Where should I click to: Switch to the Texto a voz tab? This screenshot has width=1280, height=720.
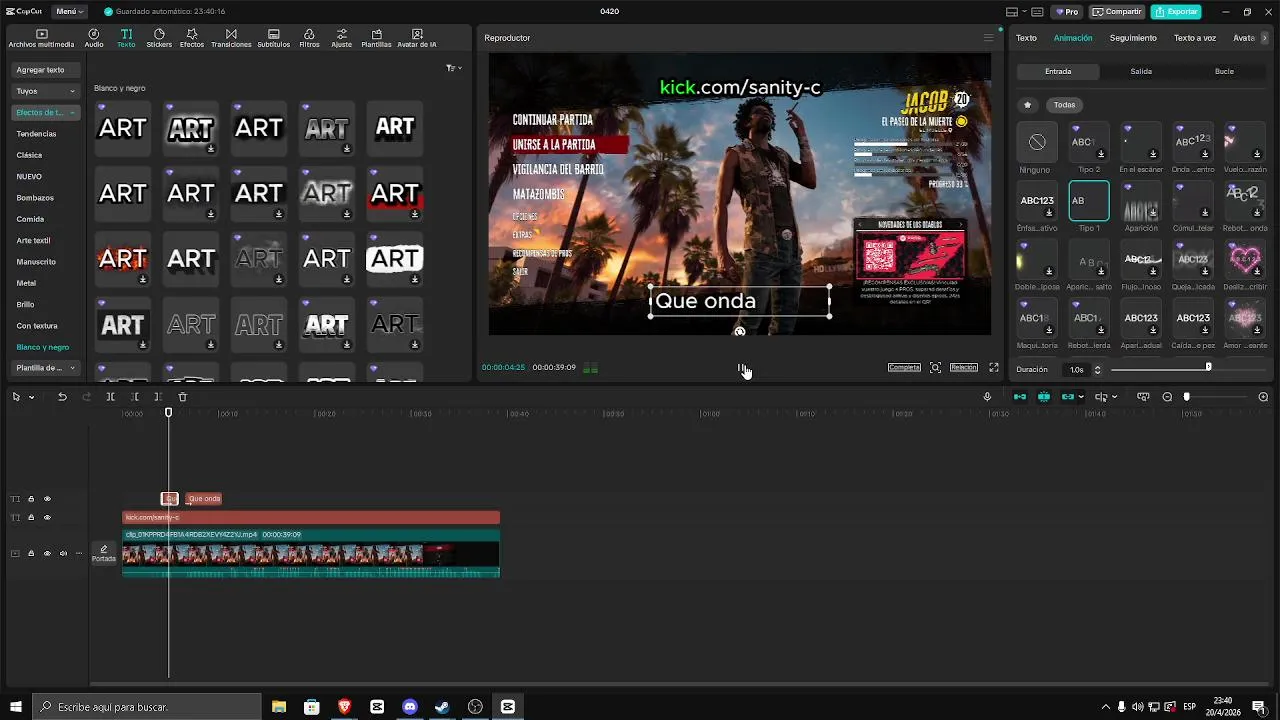pyautogui.click(x=1195, y=38)
